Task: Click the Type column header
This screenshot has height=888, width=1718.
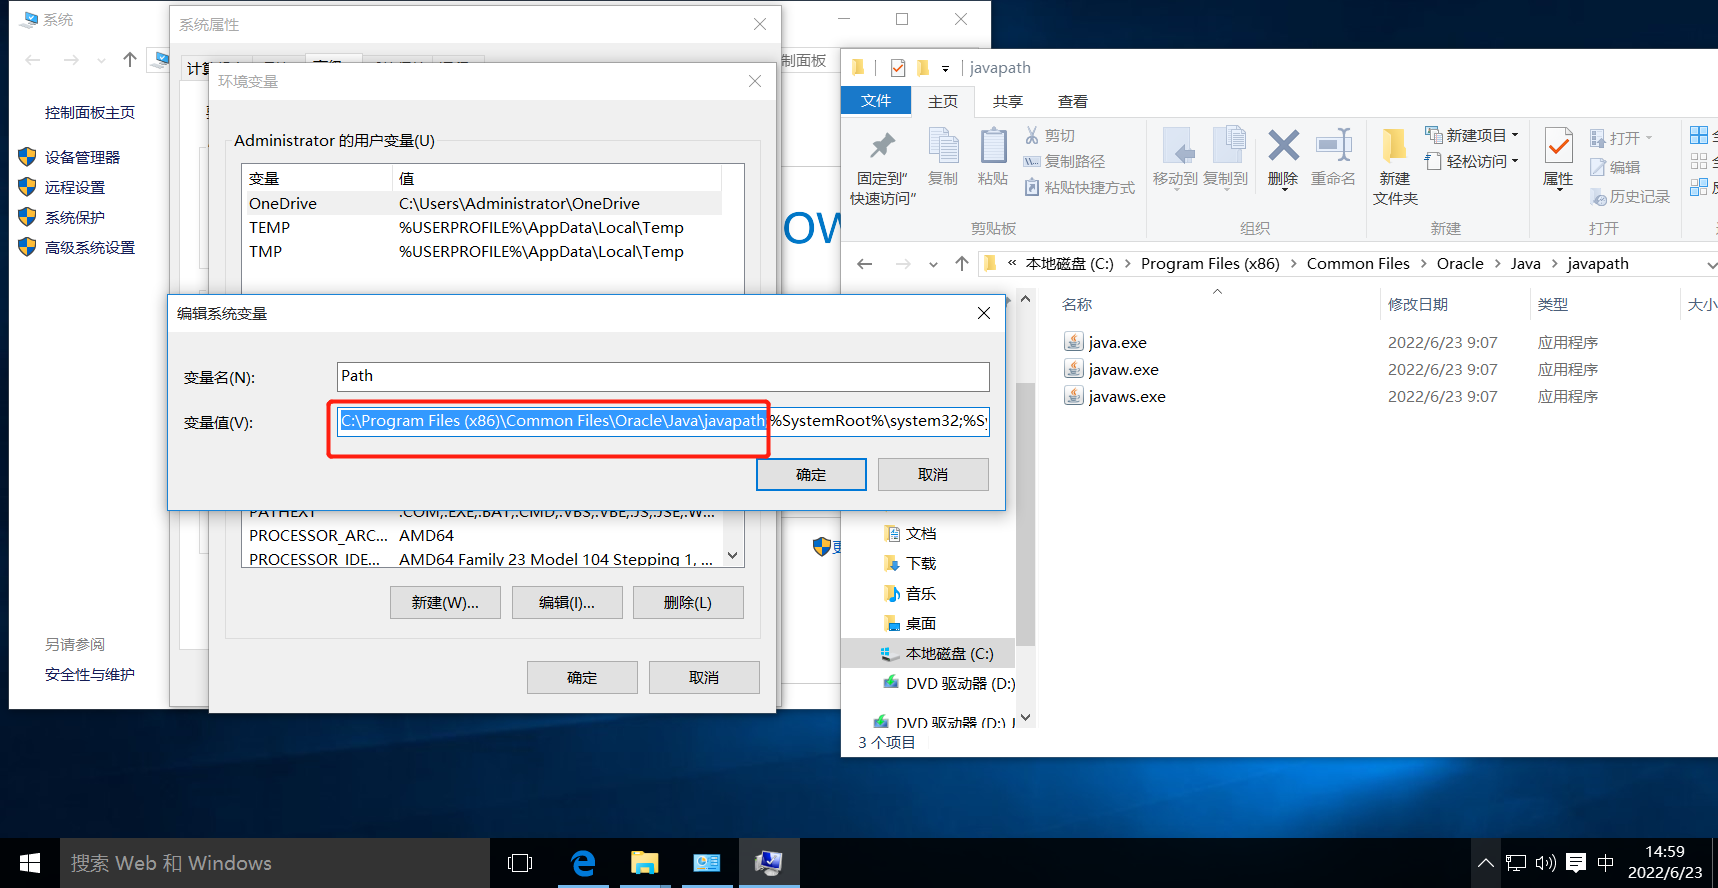Action: pos(1553,305)
